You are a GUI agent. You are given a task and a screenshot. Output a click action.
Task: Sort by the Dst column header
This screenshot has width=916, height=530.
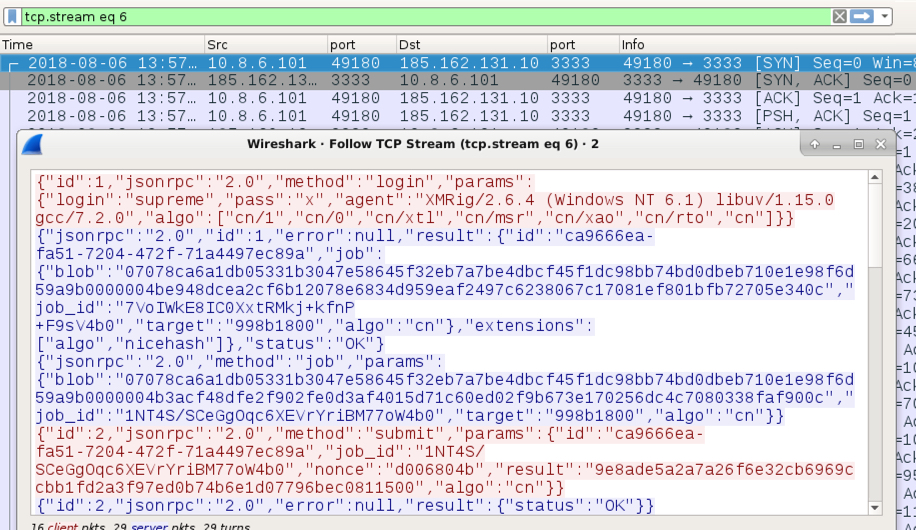(471, 44)
